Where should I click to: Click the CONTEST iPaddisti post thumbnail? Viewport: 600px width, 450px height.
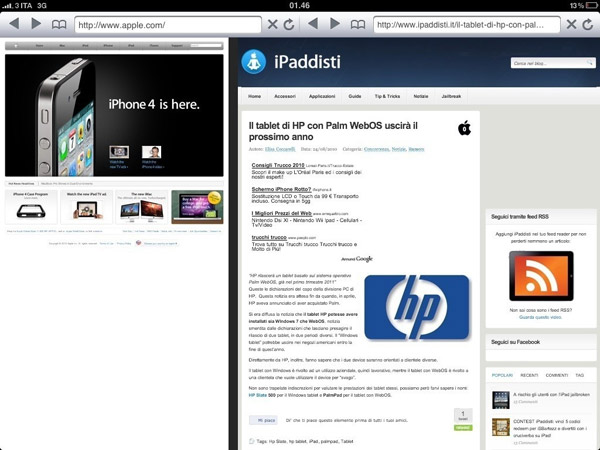501,427
